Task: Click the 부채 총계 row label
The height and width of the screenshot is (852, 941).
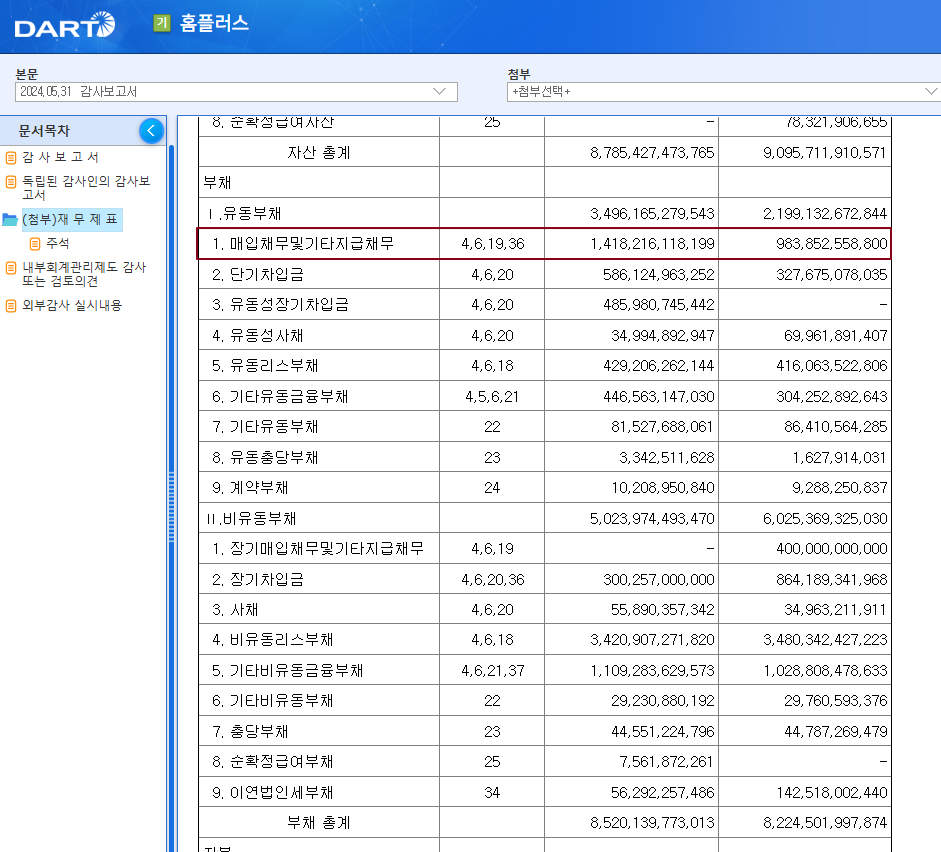Action: click(x=319, y=823)
